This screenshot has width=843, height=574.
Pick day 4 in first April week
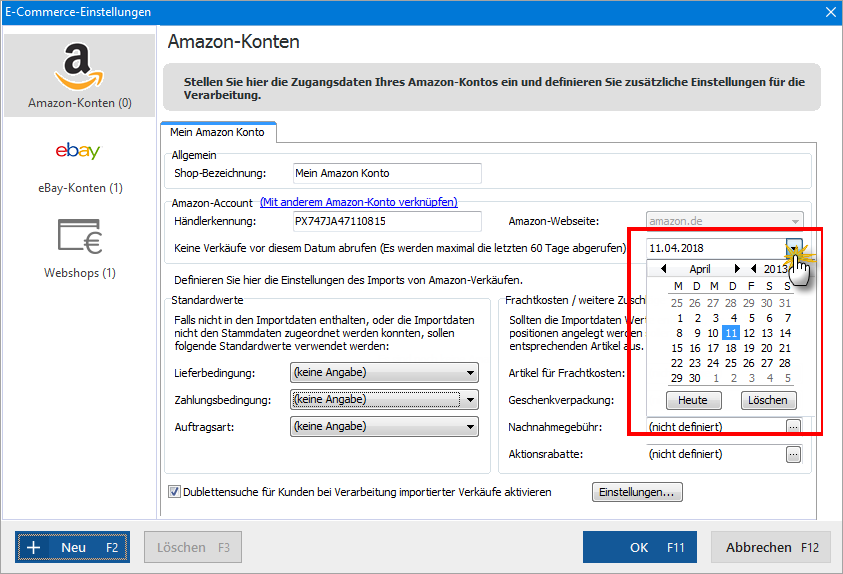(x=734, y=318)
